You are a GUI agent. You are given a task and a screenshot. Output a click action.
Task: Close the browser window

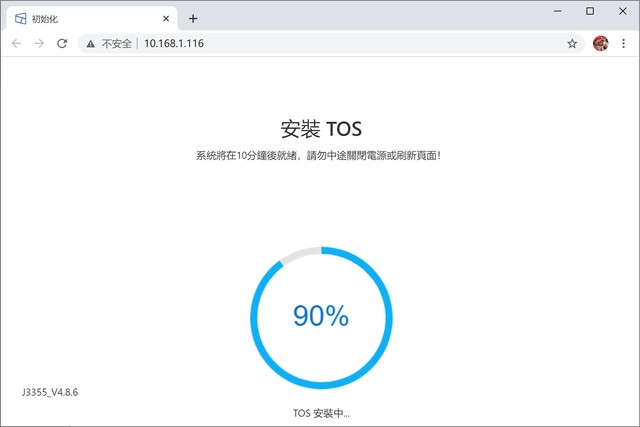622,11
